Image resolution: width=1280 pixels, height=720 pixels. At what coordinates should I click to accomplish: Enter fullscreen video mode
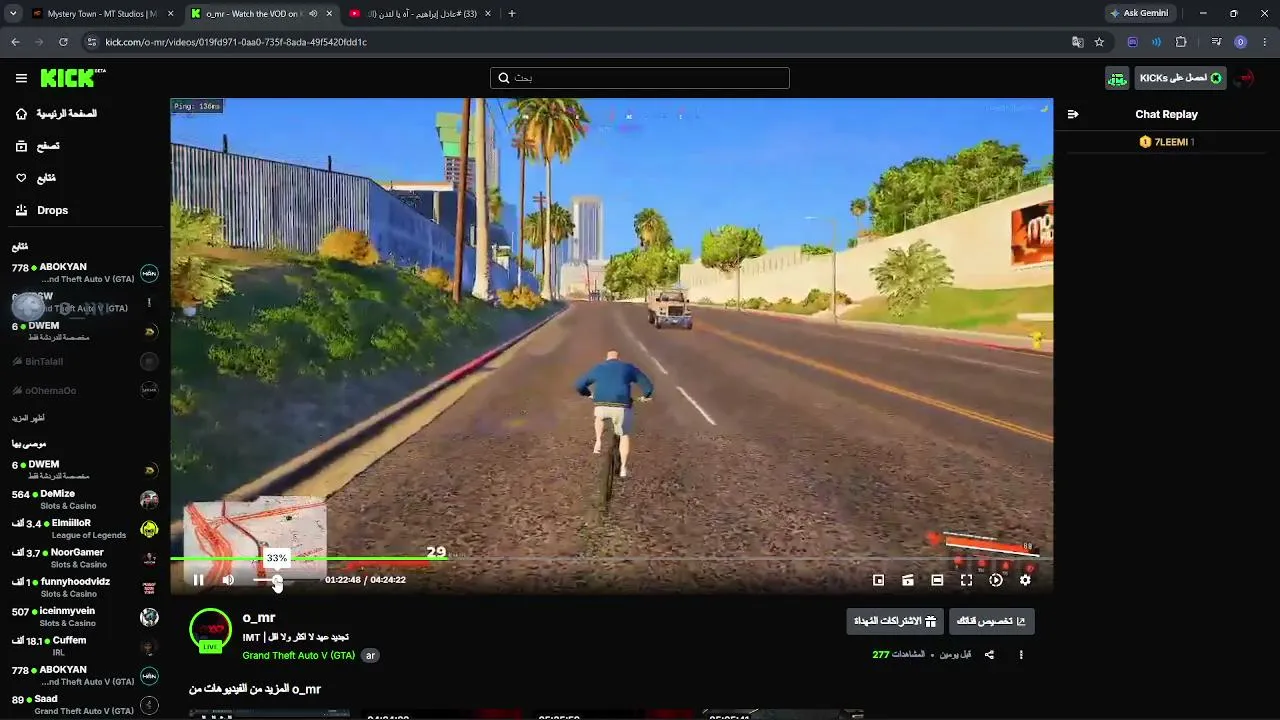pyautogui.click(x=966, y=580)
